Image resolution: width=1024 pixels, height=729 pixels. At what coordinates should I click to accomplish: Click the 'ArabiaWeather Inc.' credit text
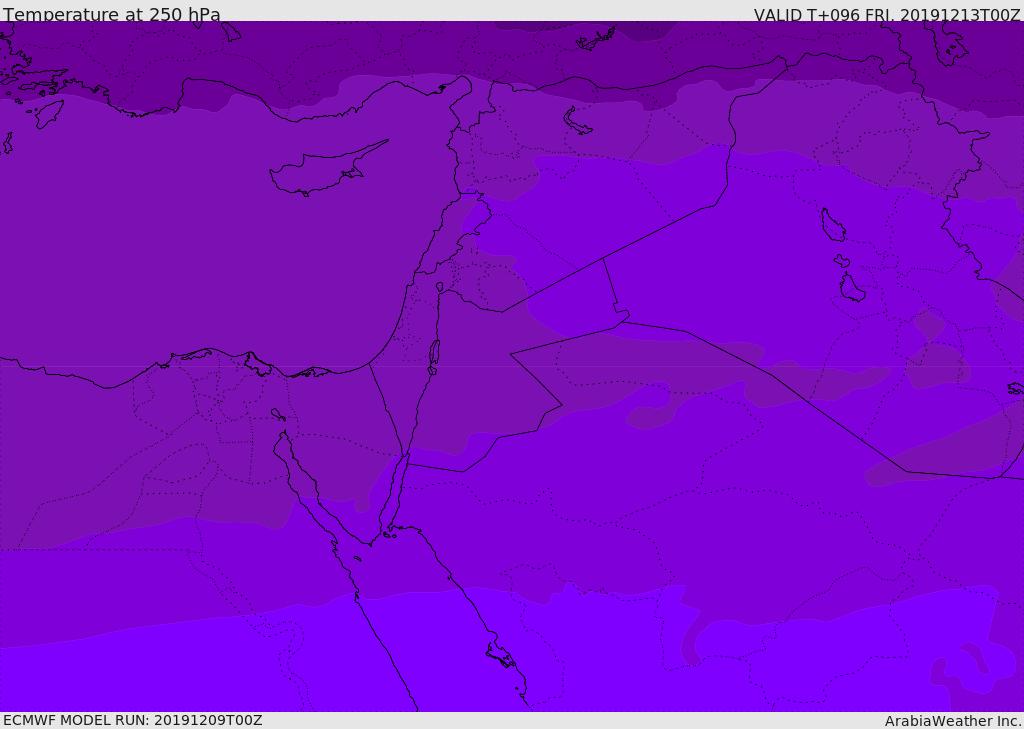[x=953, y=721]
